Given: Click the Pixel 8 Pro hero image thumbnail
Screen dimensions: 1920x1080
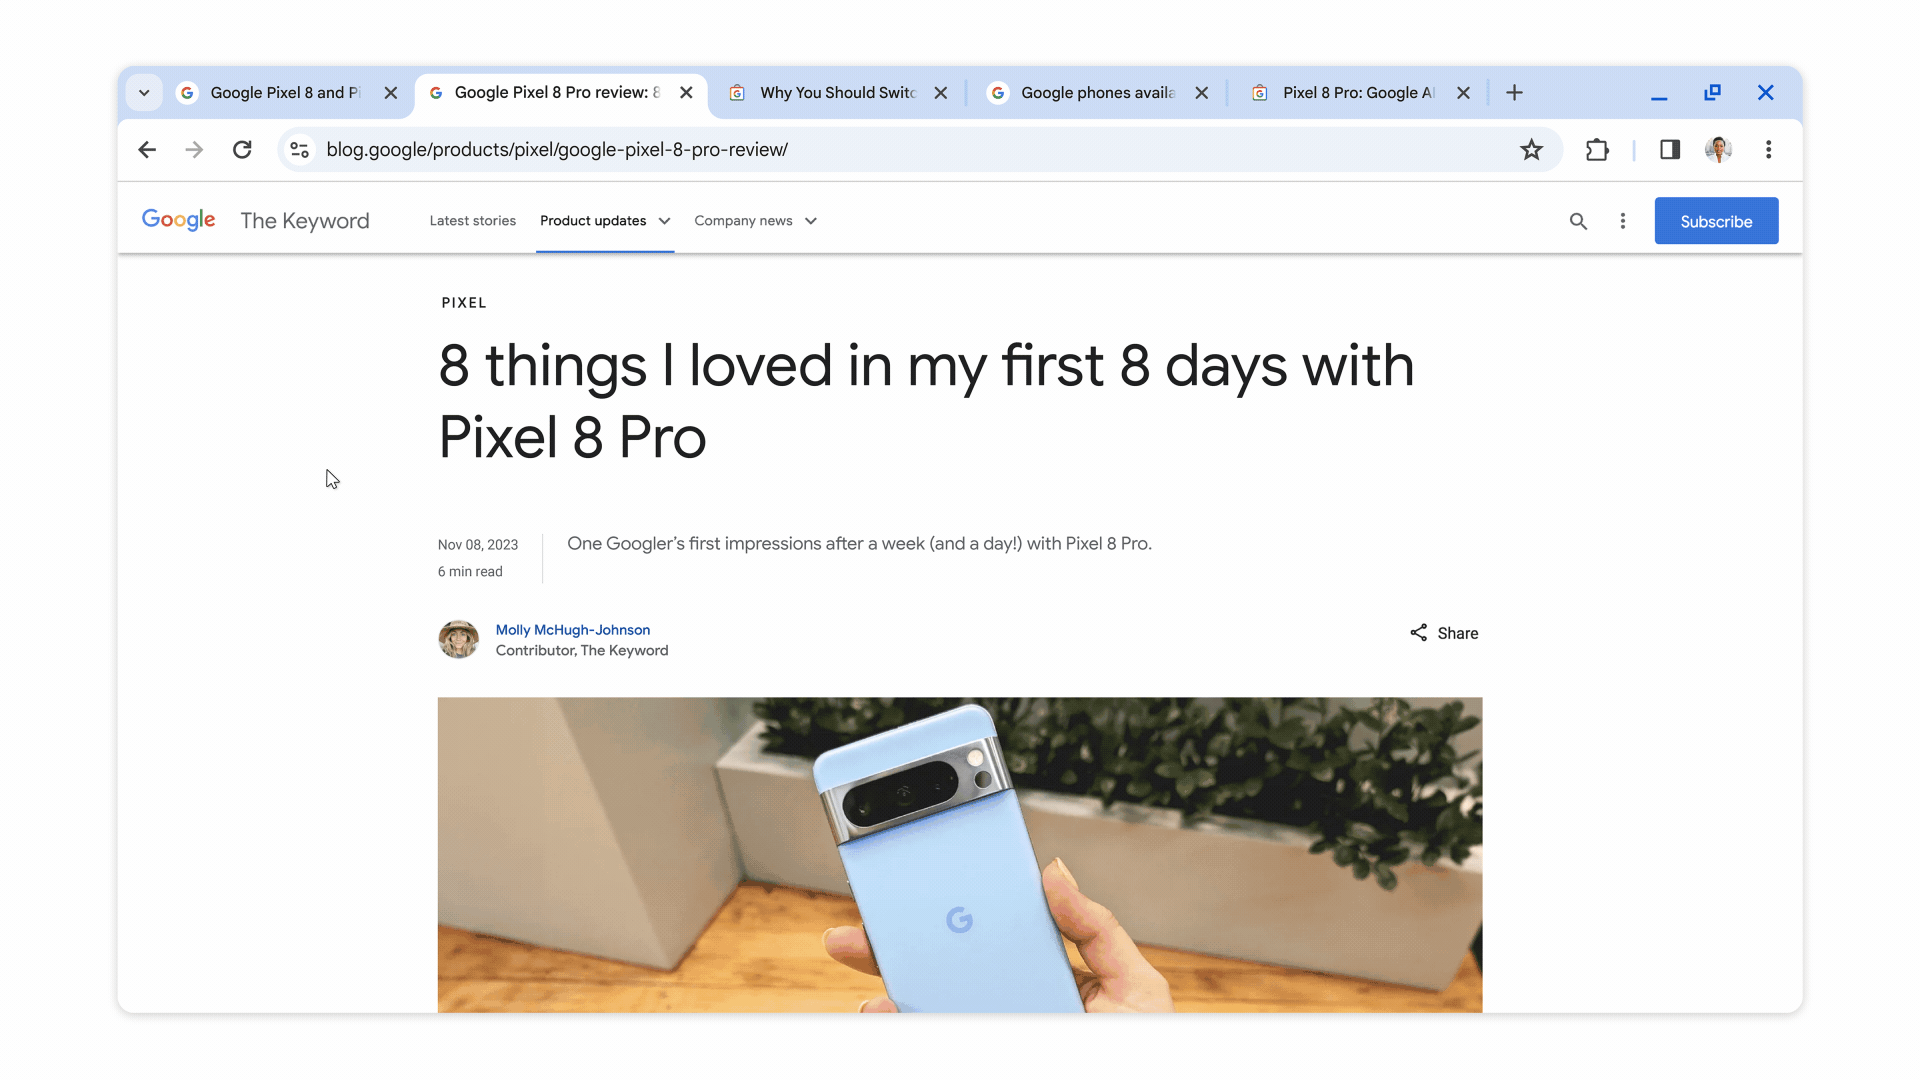Looking at the screenshot, I should [959, 853].
